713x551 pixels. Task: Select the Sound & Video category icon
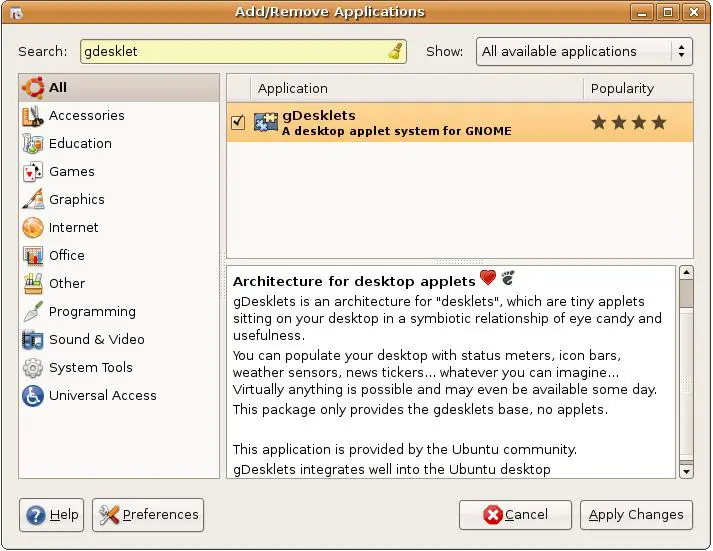coord(33,340)
